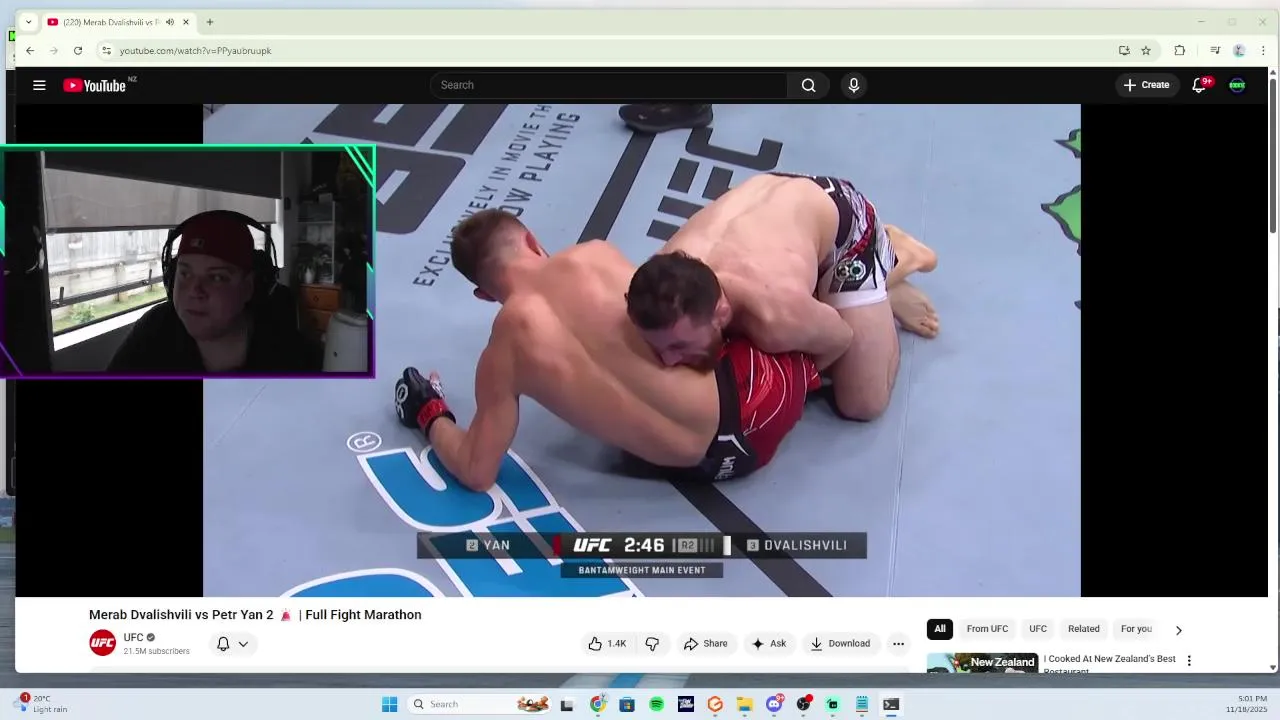Click the Create video button
The width and height of the screenshot is (1280, 720).
coord(1146,85)
